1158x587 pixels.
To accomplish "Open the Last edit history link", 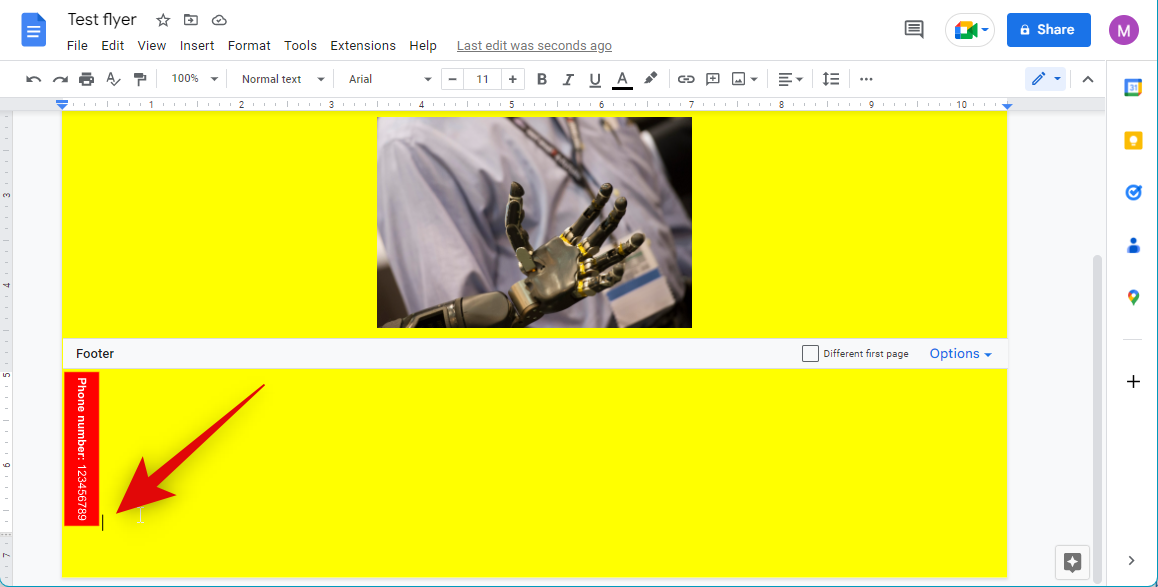I will [x=534, y=46].
